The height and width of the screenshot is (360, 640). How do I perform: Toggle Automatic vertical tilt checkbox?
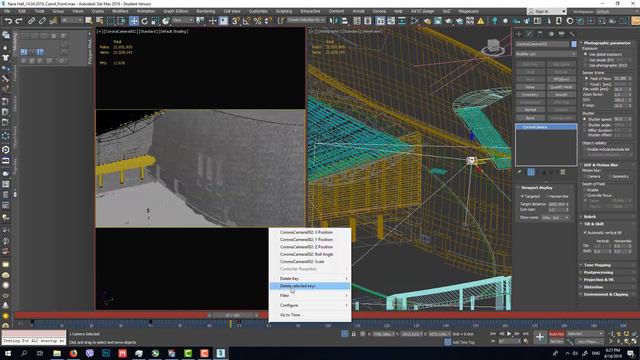pos(585,232)
